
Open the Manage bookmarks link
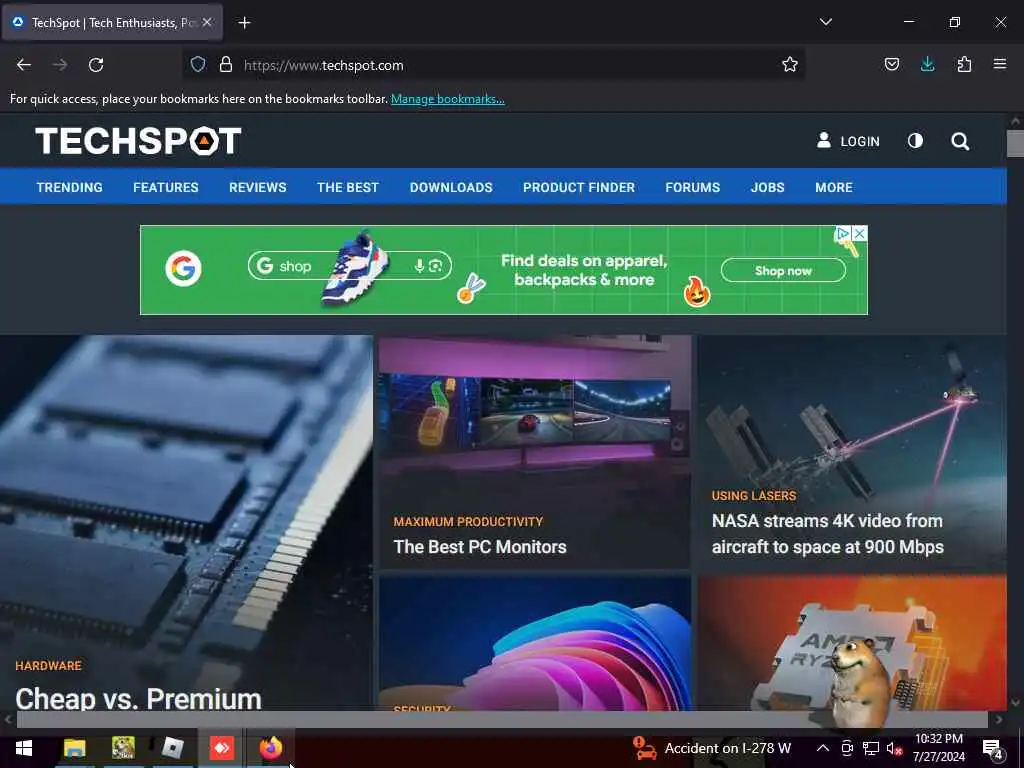pyautogui.click(x=447, y=99)
